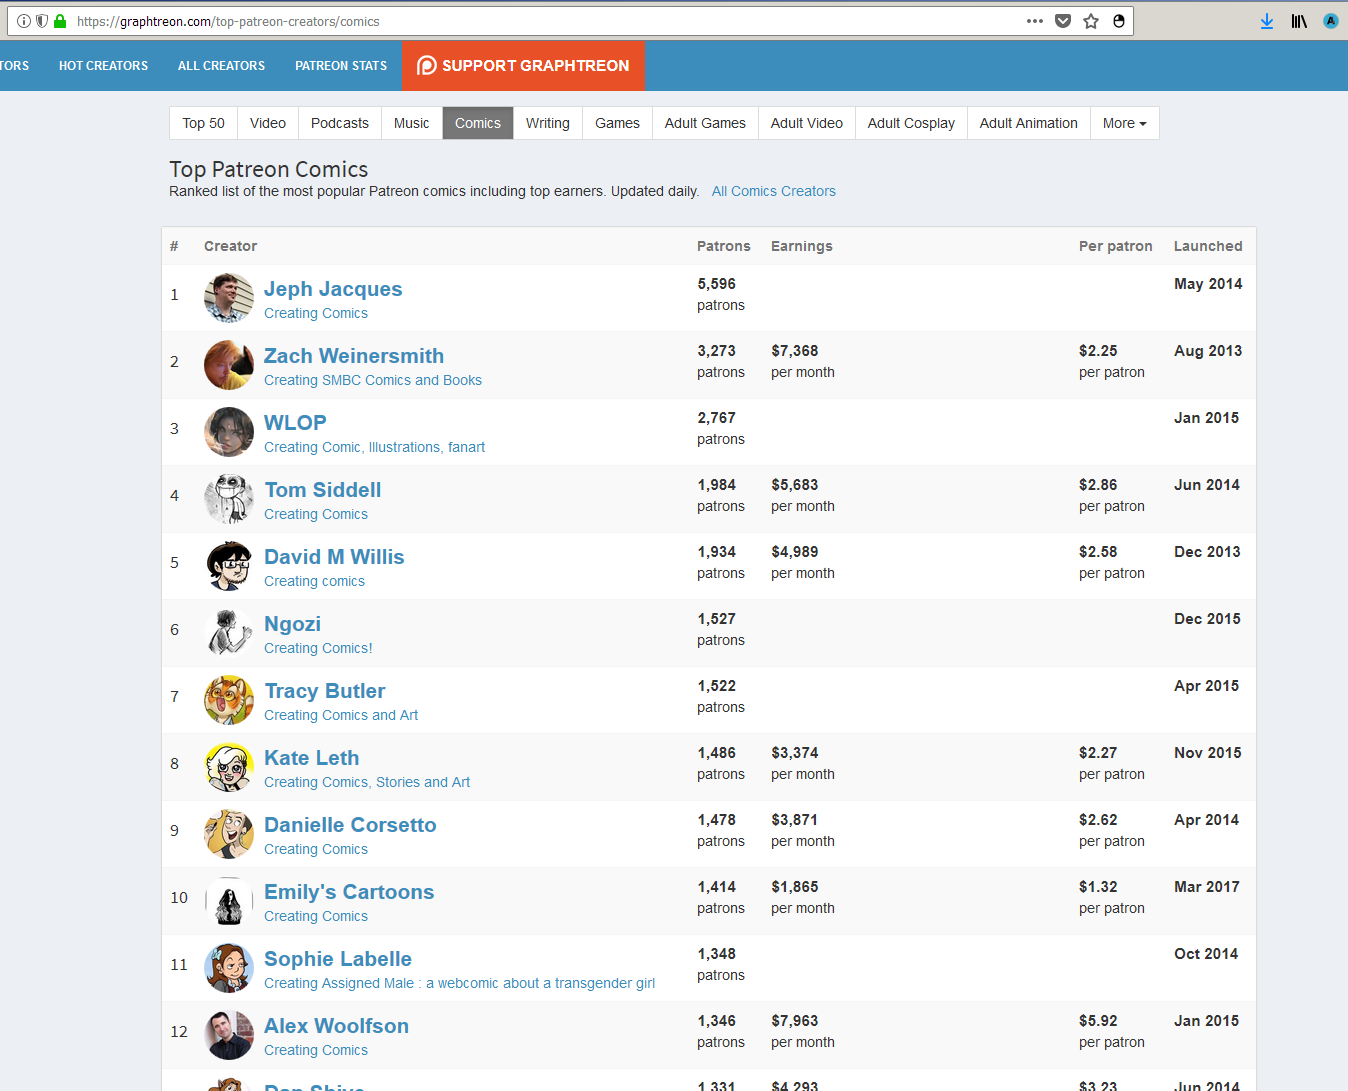
Task: Click Danielle Corsetto avatar image
Action: 229,834
